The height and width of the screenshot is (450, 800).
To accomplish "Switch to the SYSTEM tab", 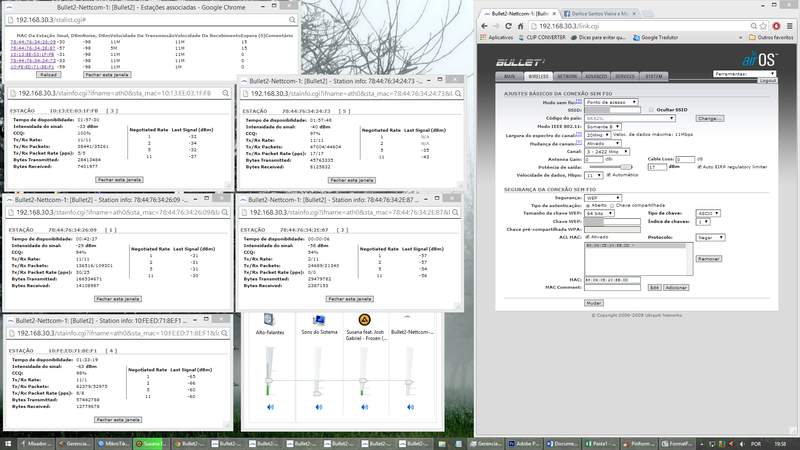I will coord(654,77).
